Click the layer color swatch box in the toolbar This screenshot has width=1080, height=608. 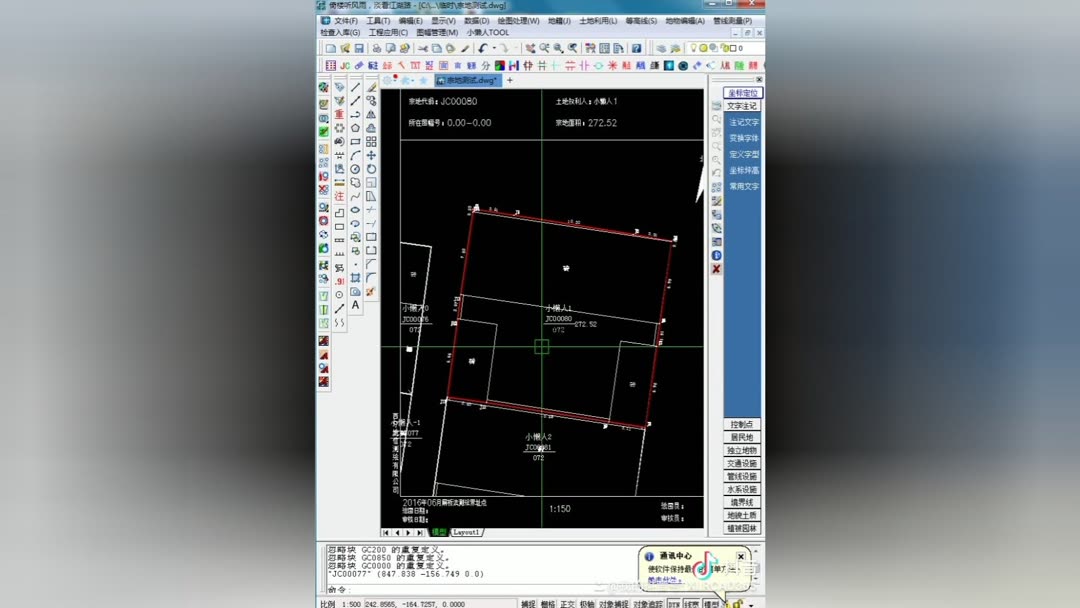733,48
